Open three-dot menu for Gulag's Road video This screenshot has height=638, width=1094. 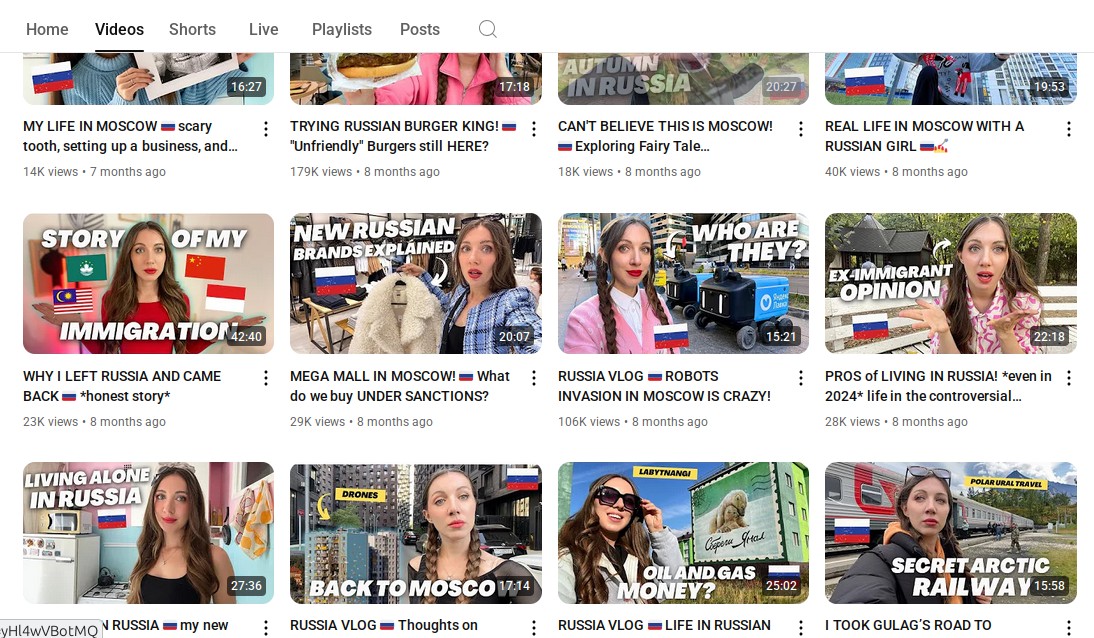tap(1069, 627)
